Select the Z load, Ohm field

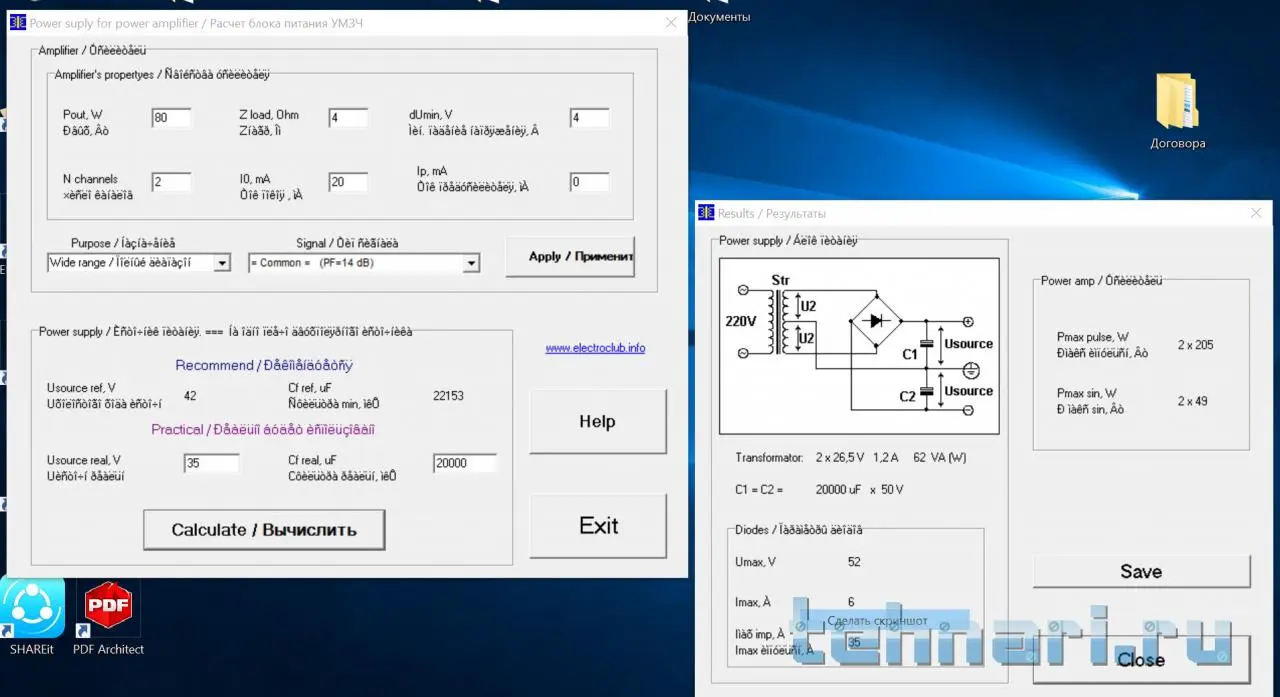(347, 118)
